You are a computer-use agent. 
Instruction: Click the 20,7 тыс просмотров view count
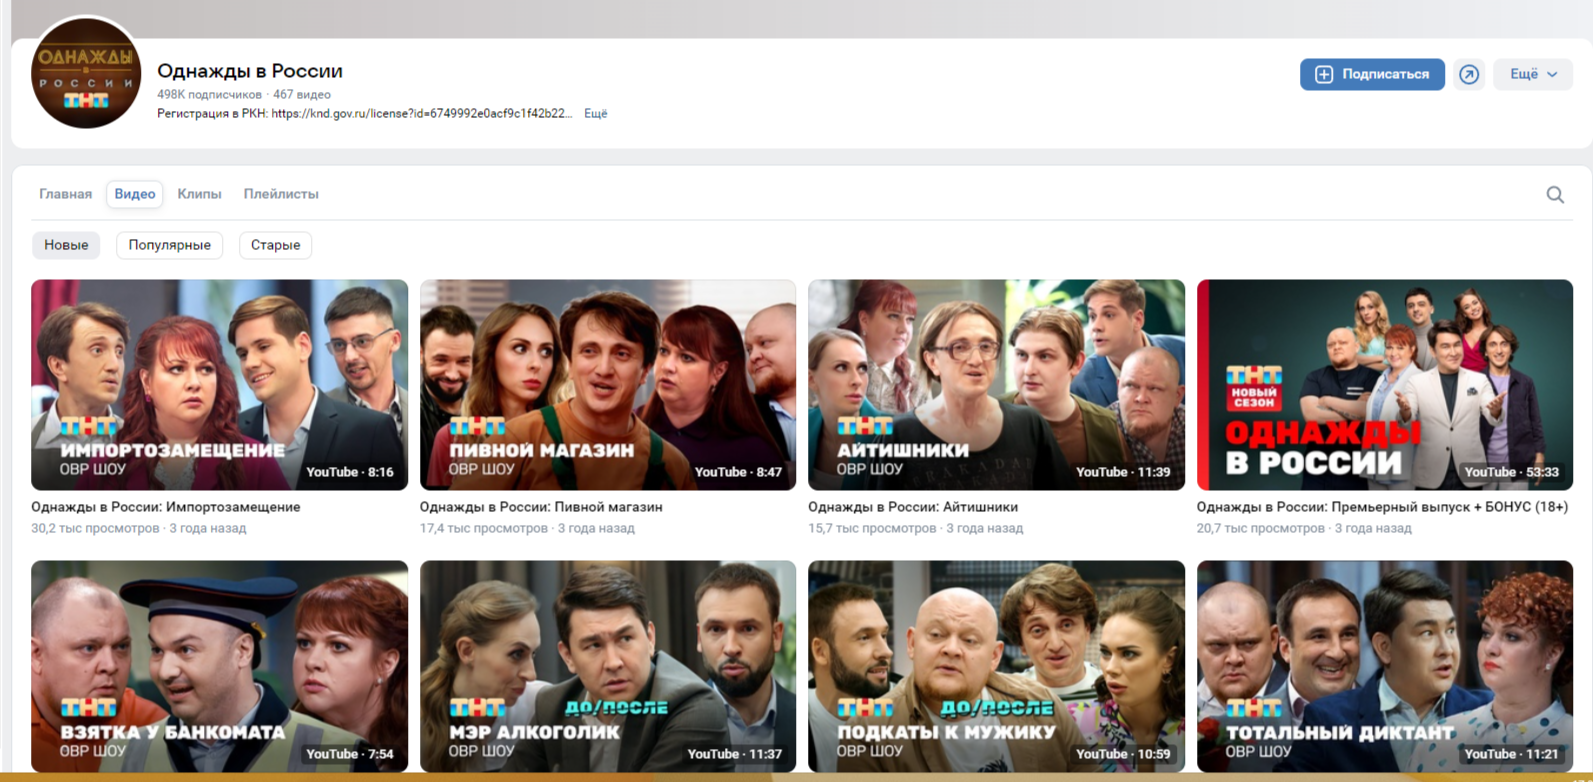(1261, 528)
